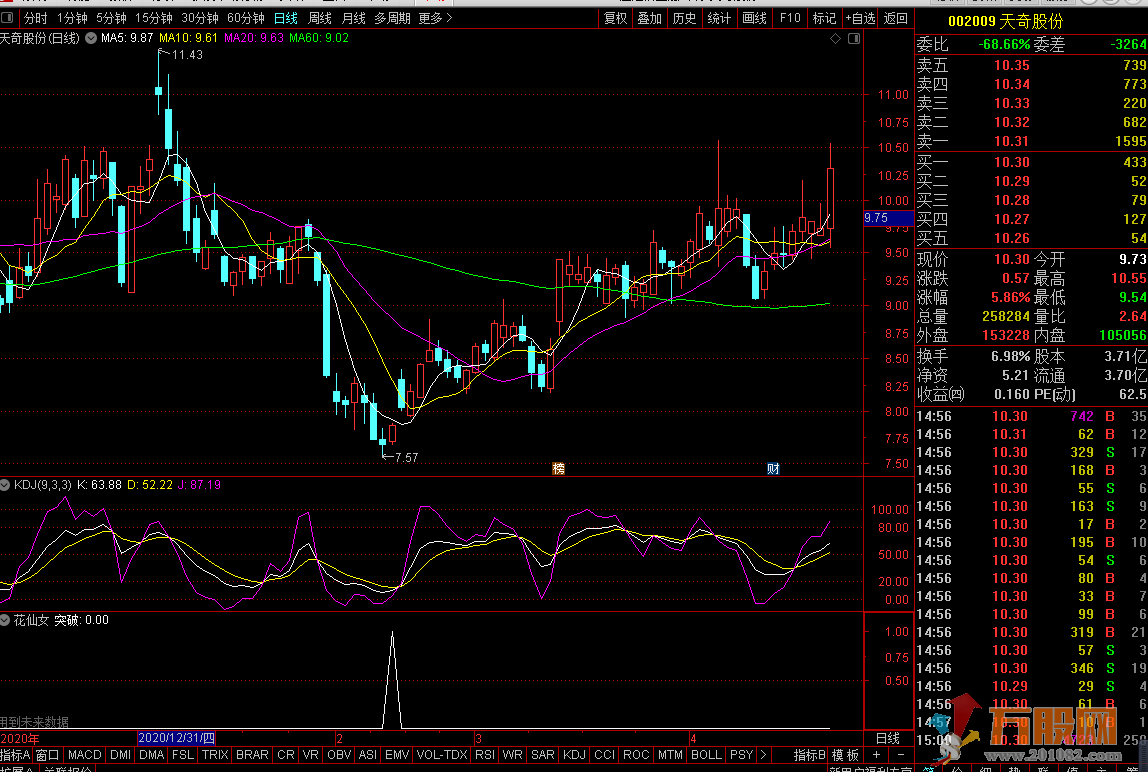Select the 窗口 tab in bottom bar
1148x772 pixels.
tap(48, 754)
